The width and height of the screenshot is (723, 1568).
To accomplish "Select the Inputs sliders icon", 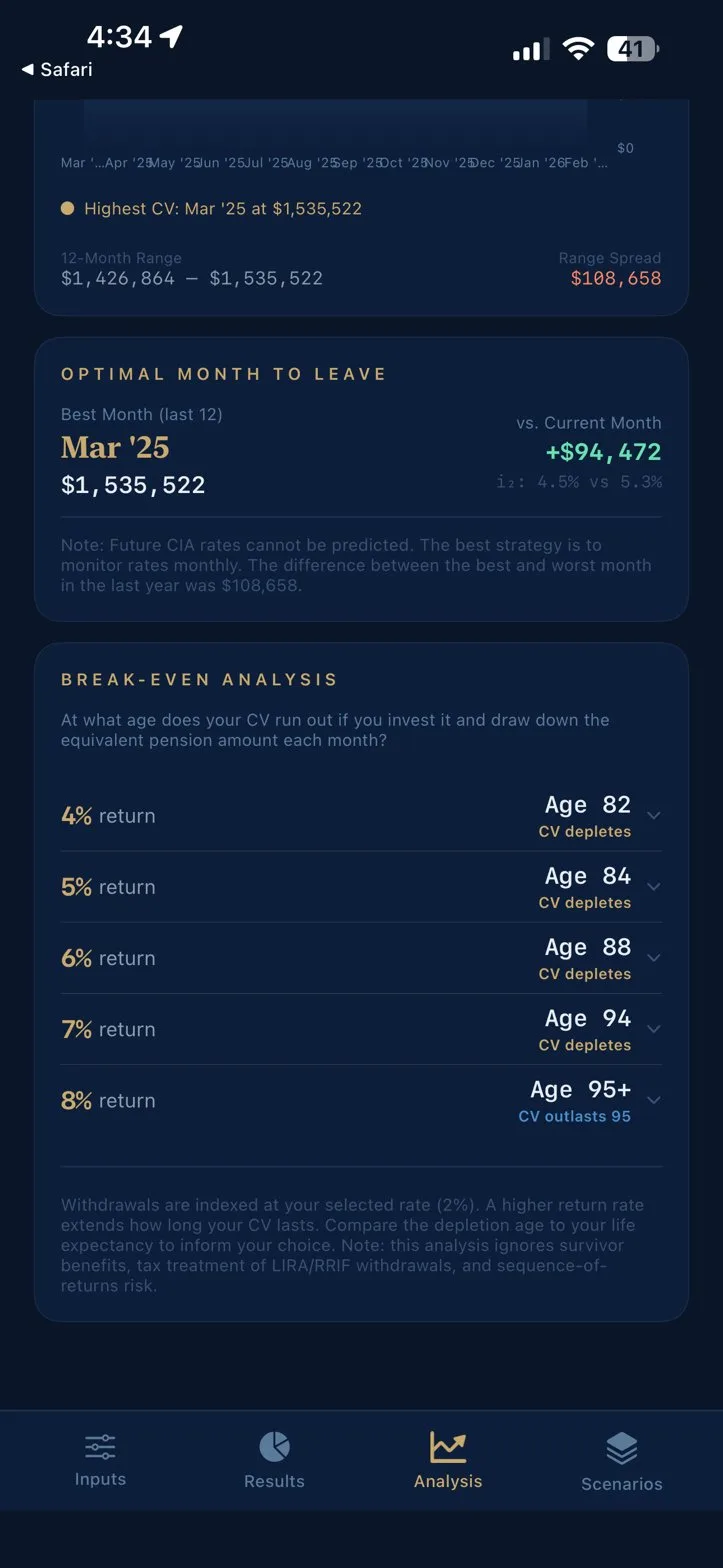I will click(99, 1444).
